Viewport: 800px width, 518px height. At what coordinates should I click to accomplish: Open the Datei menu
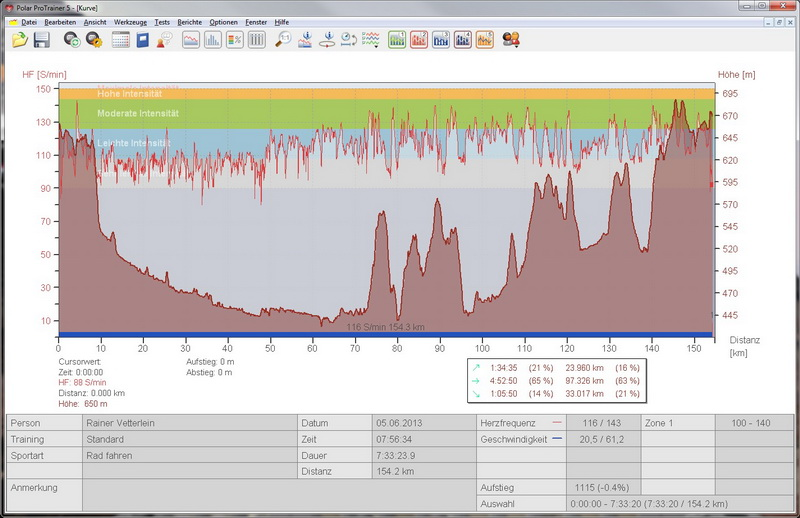[x=28, y=21]
